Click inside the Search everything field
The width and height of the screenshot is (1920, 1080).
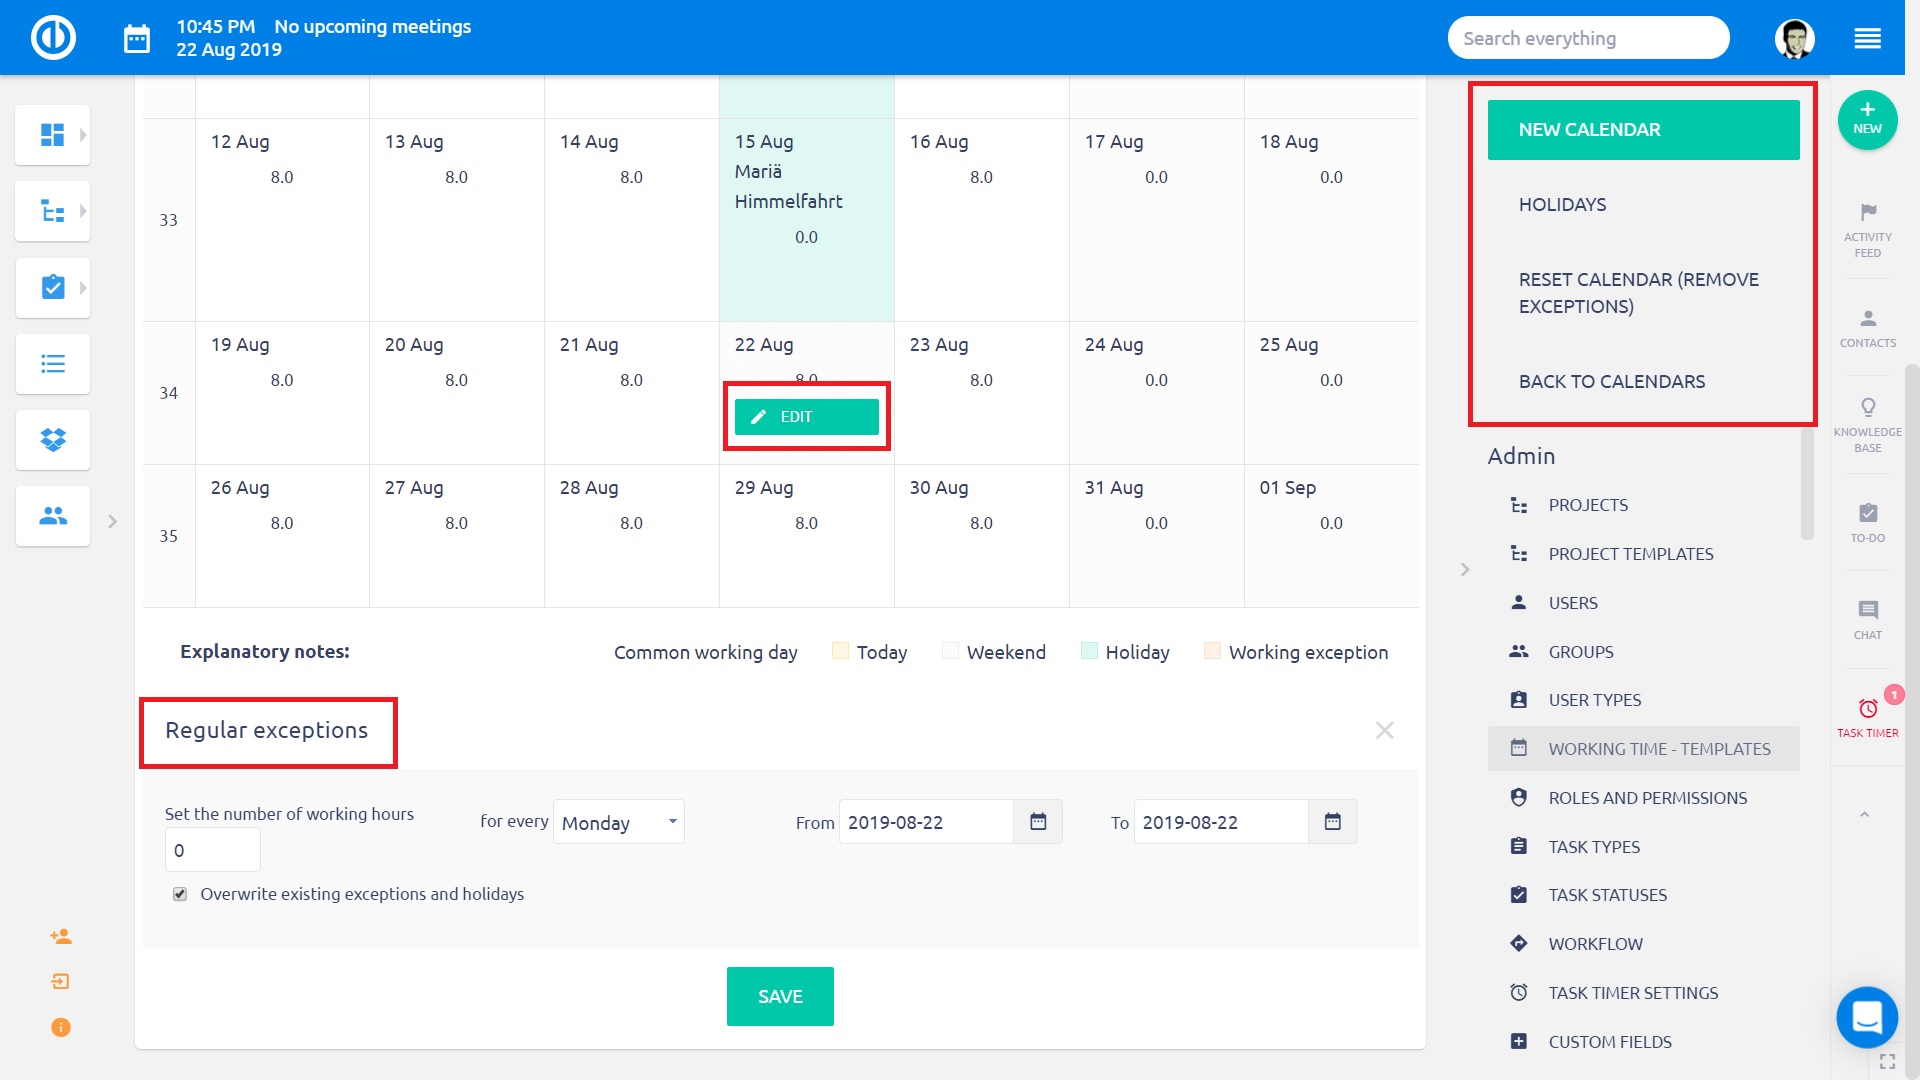(x=1588, y=37)
